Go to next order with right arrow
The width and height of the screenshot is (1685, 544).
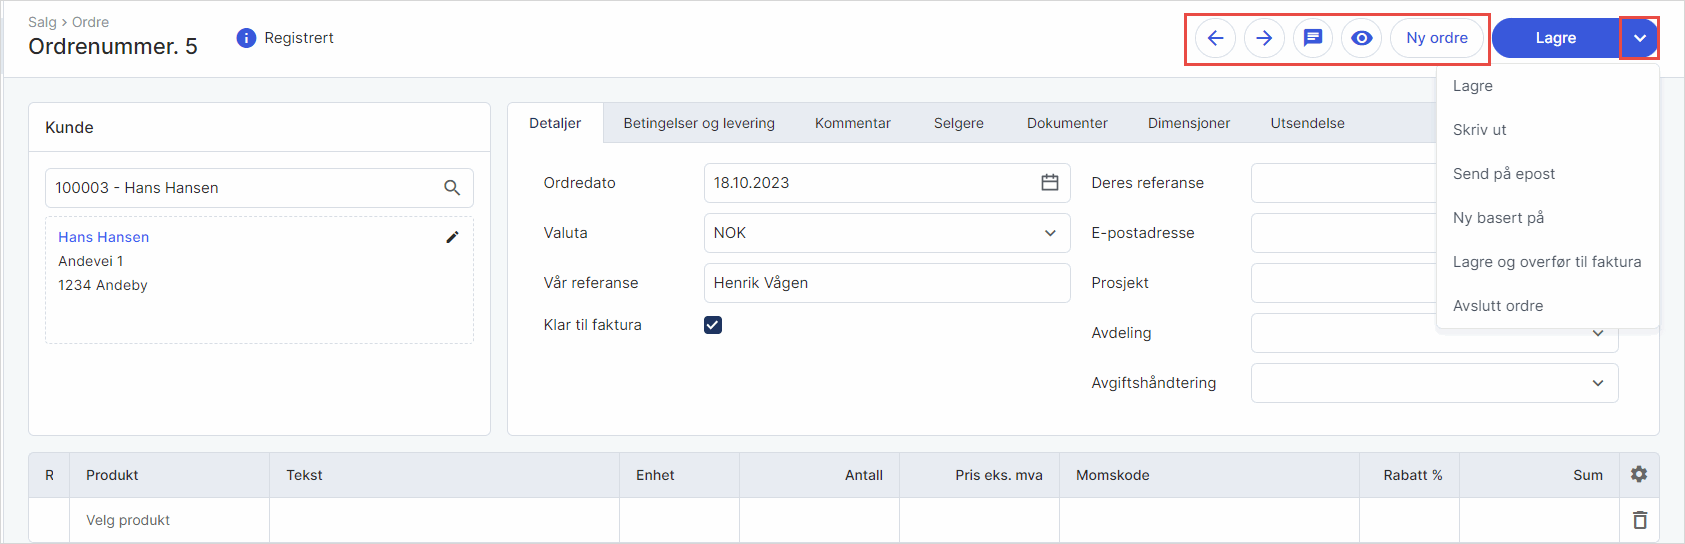[1264, 38]
